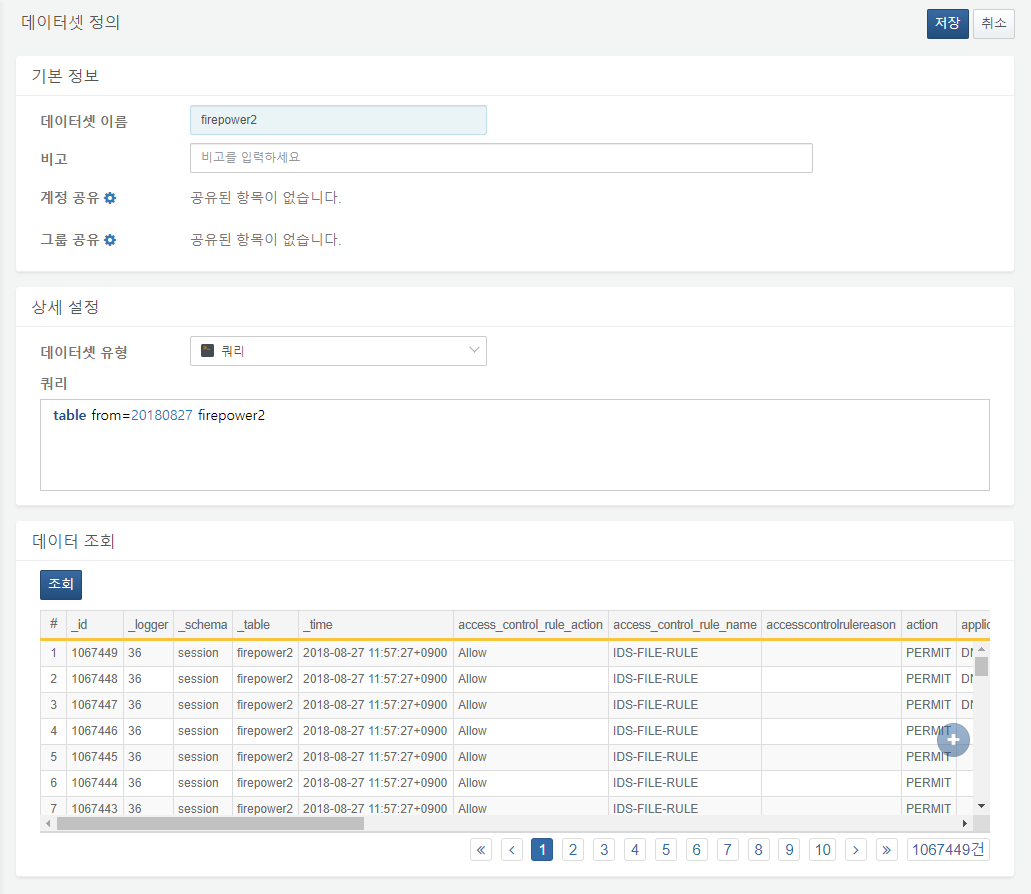
Task: Click the 1067449건 total count label
Action: pos(947,850)
